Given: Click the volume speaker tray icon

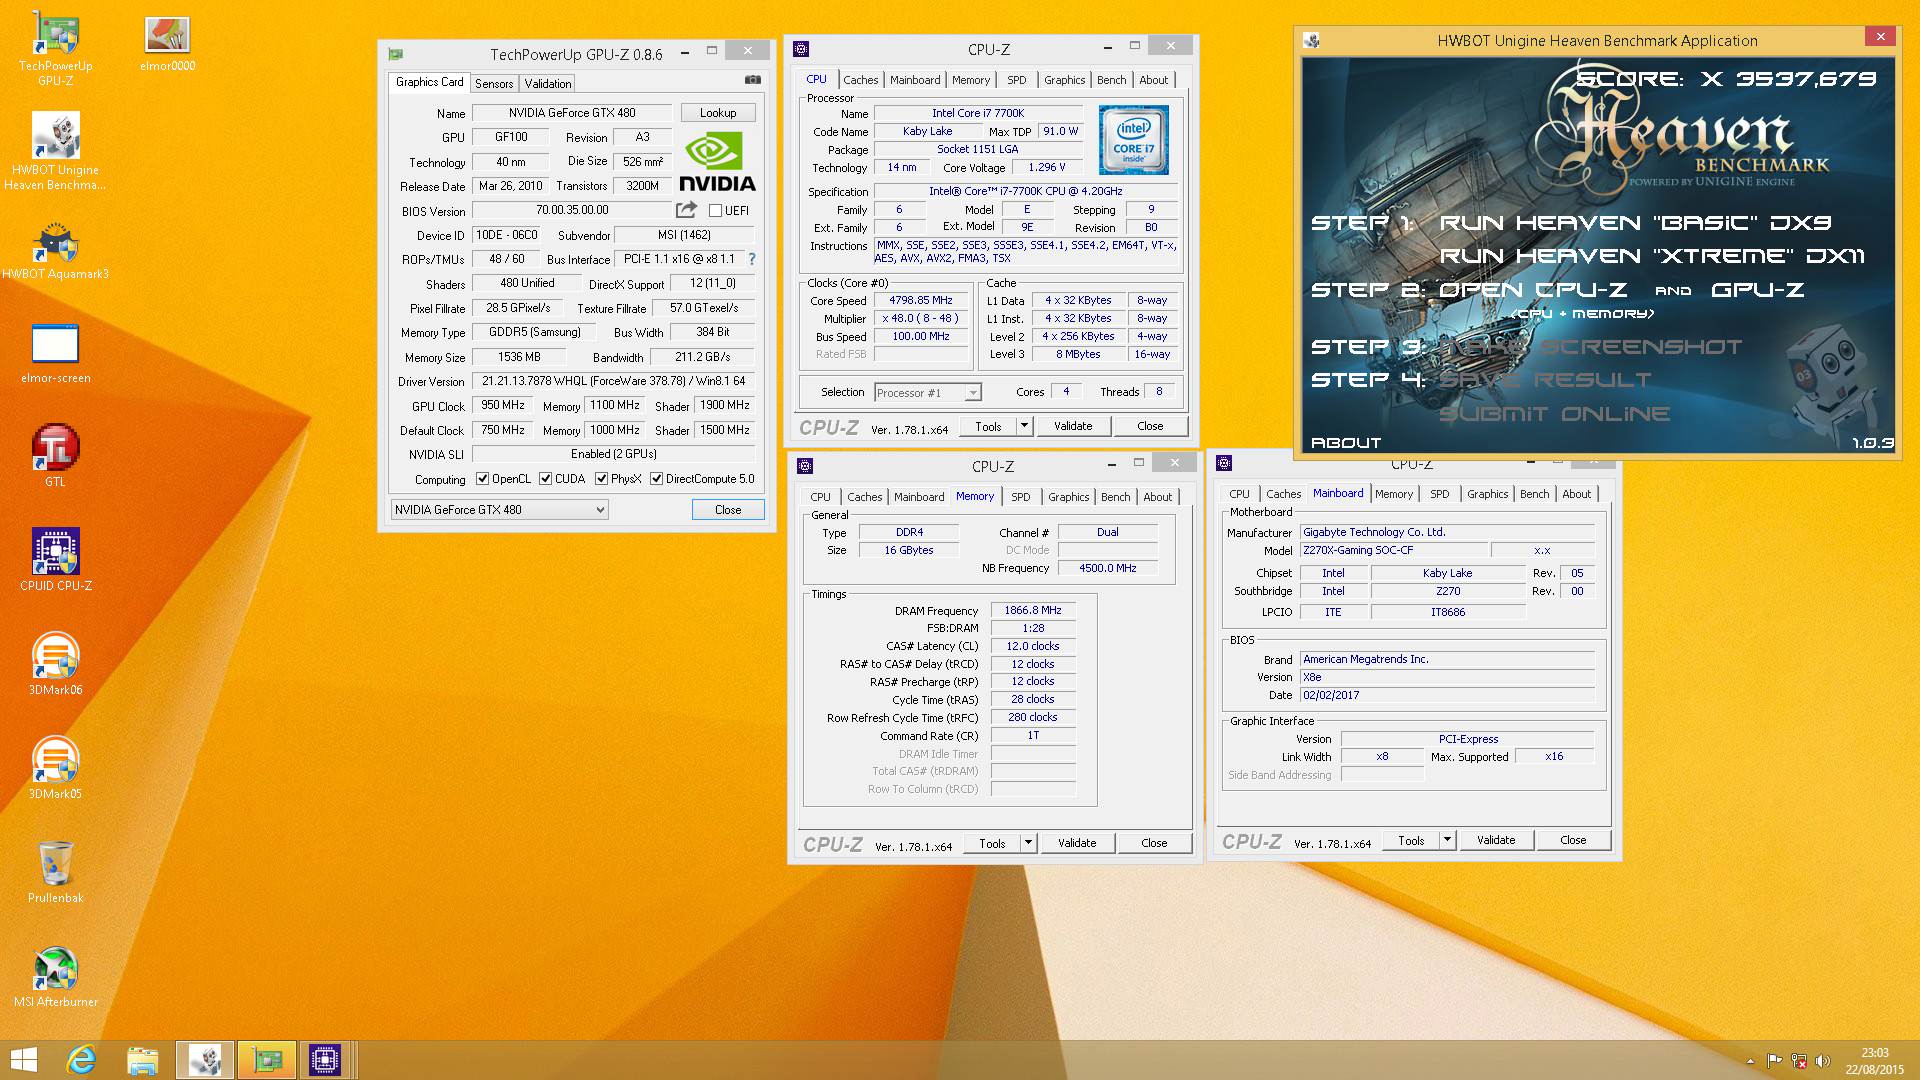Looking at the screenshot, I should [1822, 1061].
